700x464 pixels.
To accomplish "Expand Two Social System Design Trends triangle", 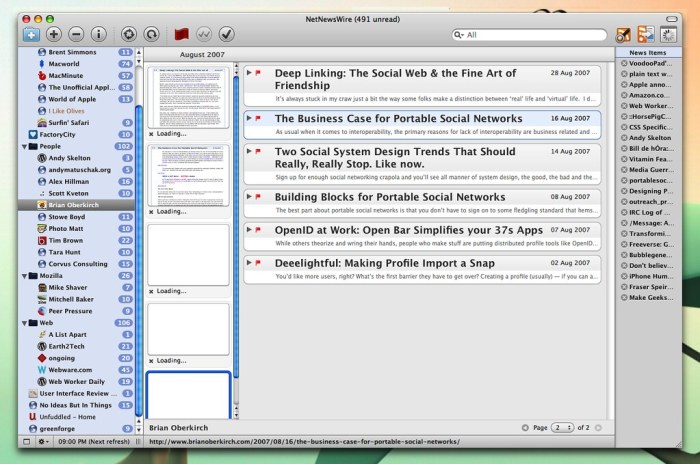I will point(249,151).
